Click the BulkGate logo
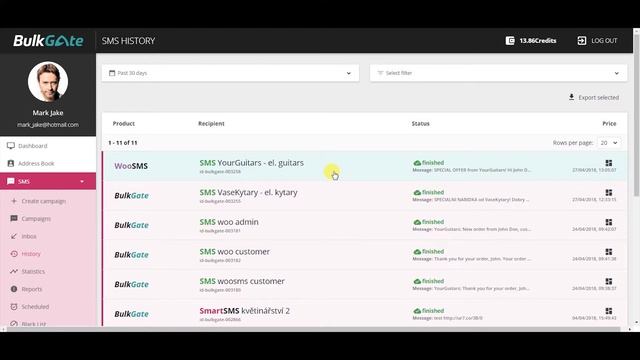Viewport: 640px width, 360px height. pos(48,40)
